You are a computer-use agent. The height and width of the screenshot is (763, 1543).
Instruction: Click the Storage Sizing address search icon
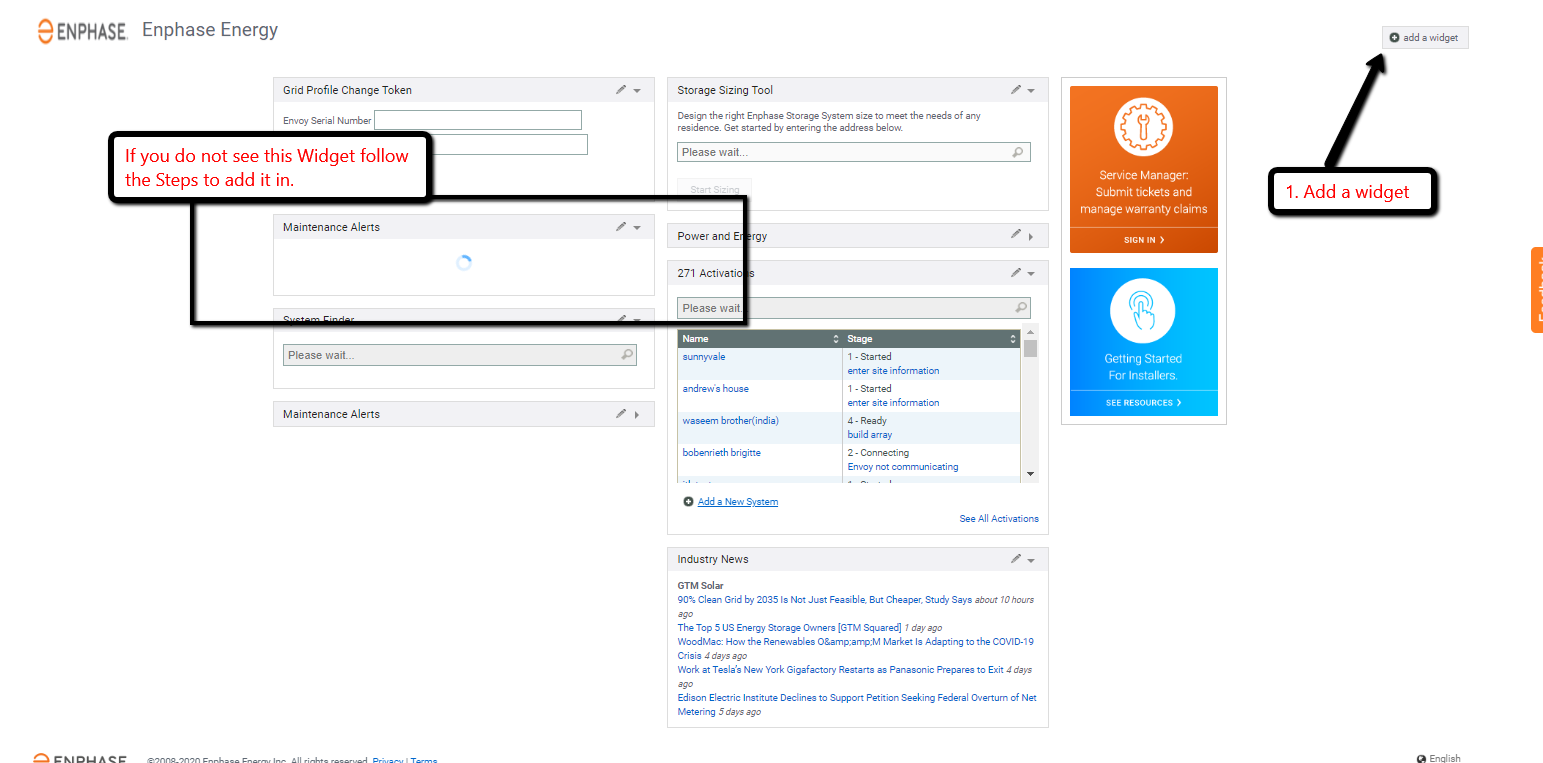1018,152
